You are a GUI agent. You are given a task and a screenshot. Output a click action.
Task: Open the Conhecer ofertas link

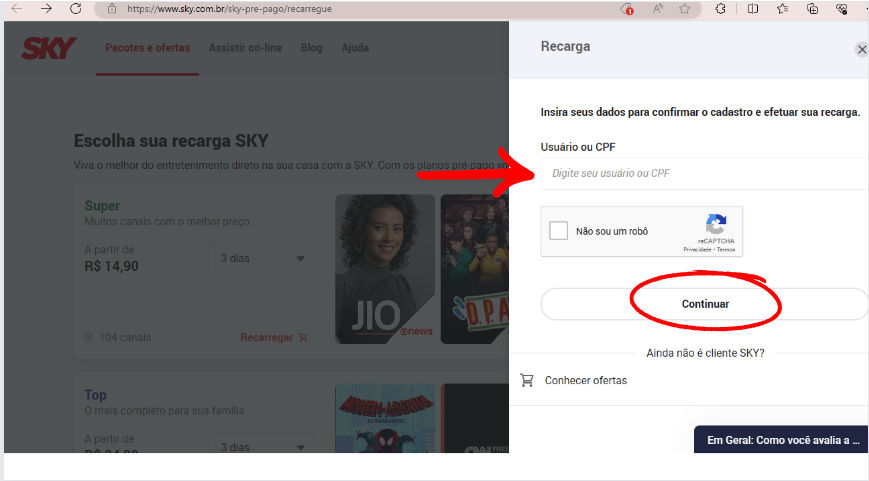tap(586, 380)
